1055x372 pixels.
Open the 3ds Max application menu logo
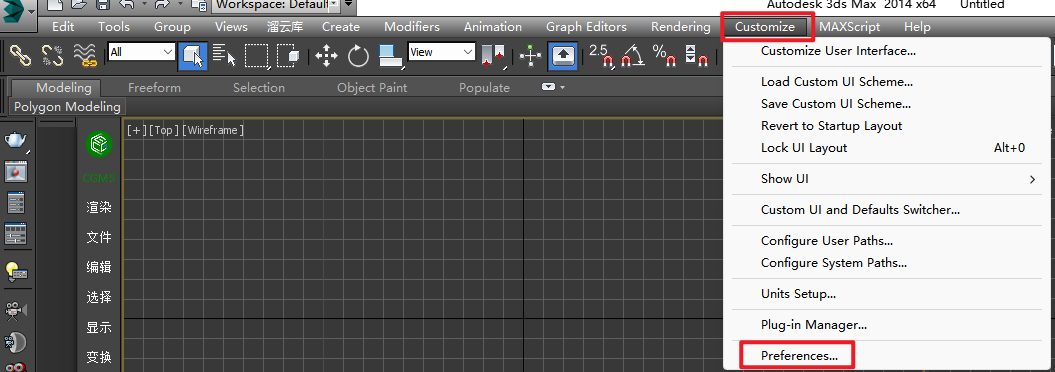point(17,16)
